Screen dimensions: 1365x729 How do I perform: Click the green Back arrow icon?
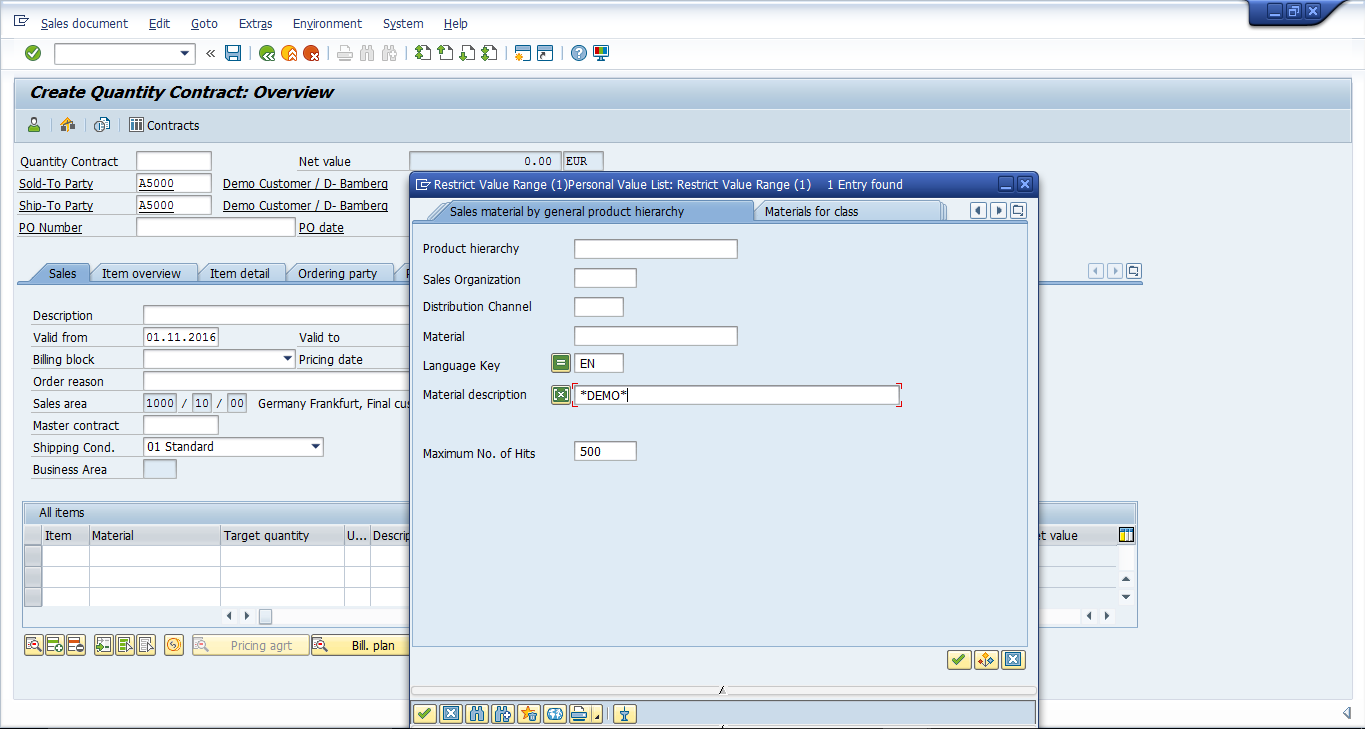(267, 53)
